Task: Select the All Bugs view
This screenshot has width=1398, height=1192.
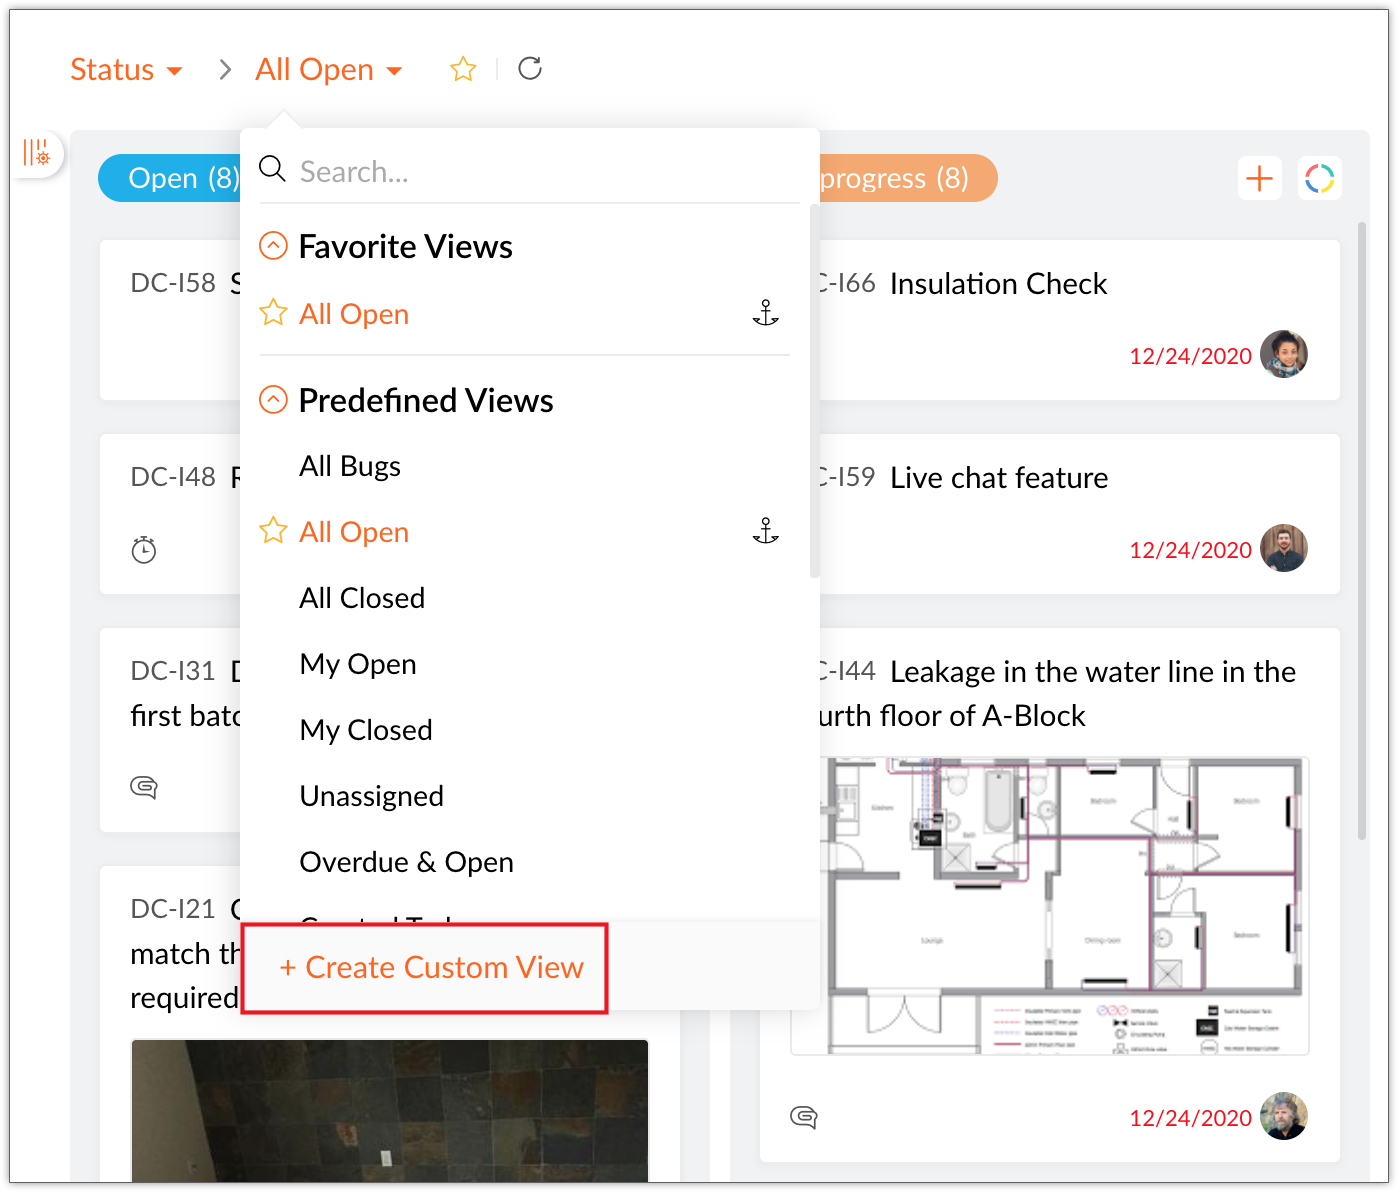Action: click(350, 466)
